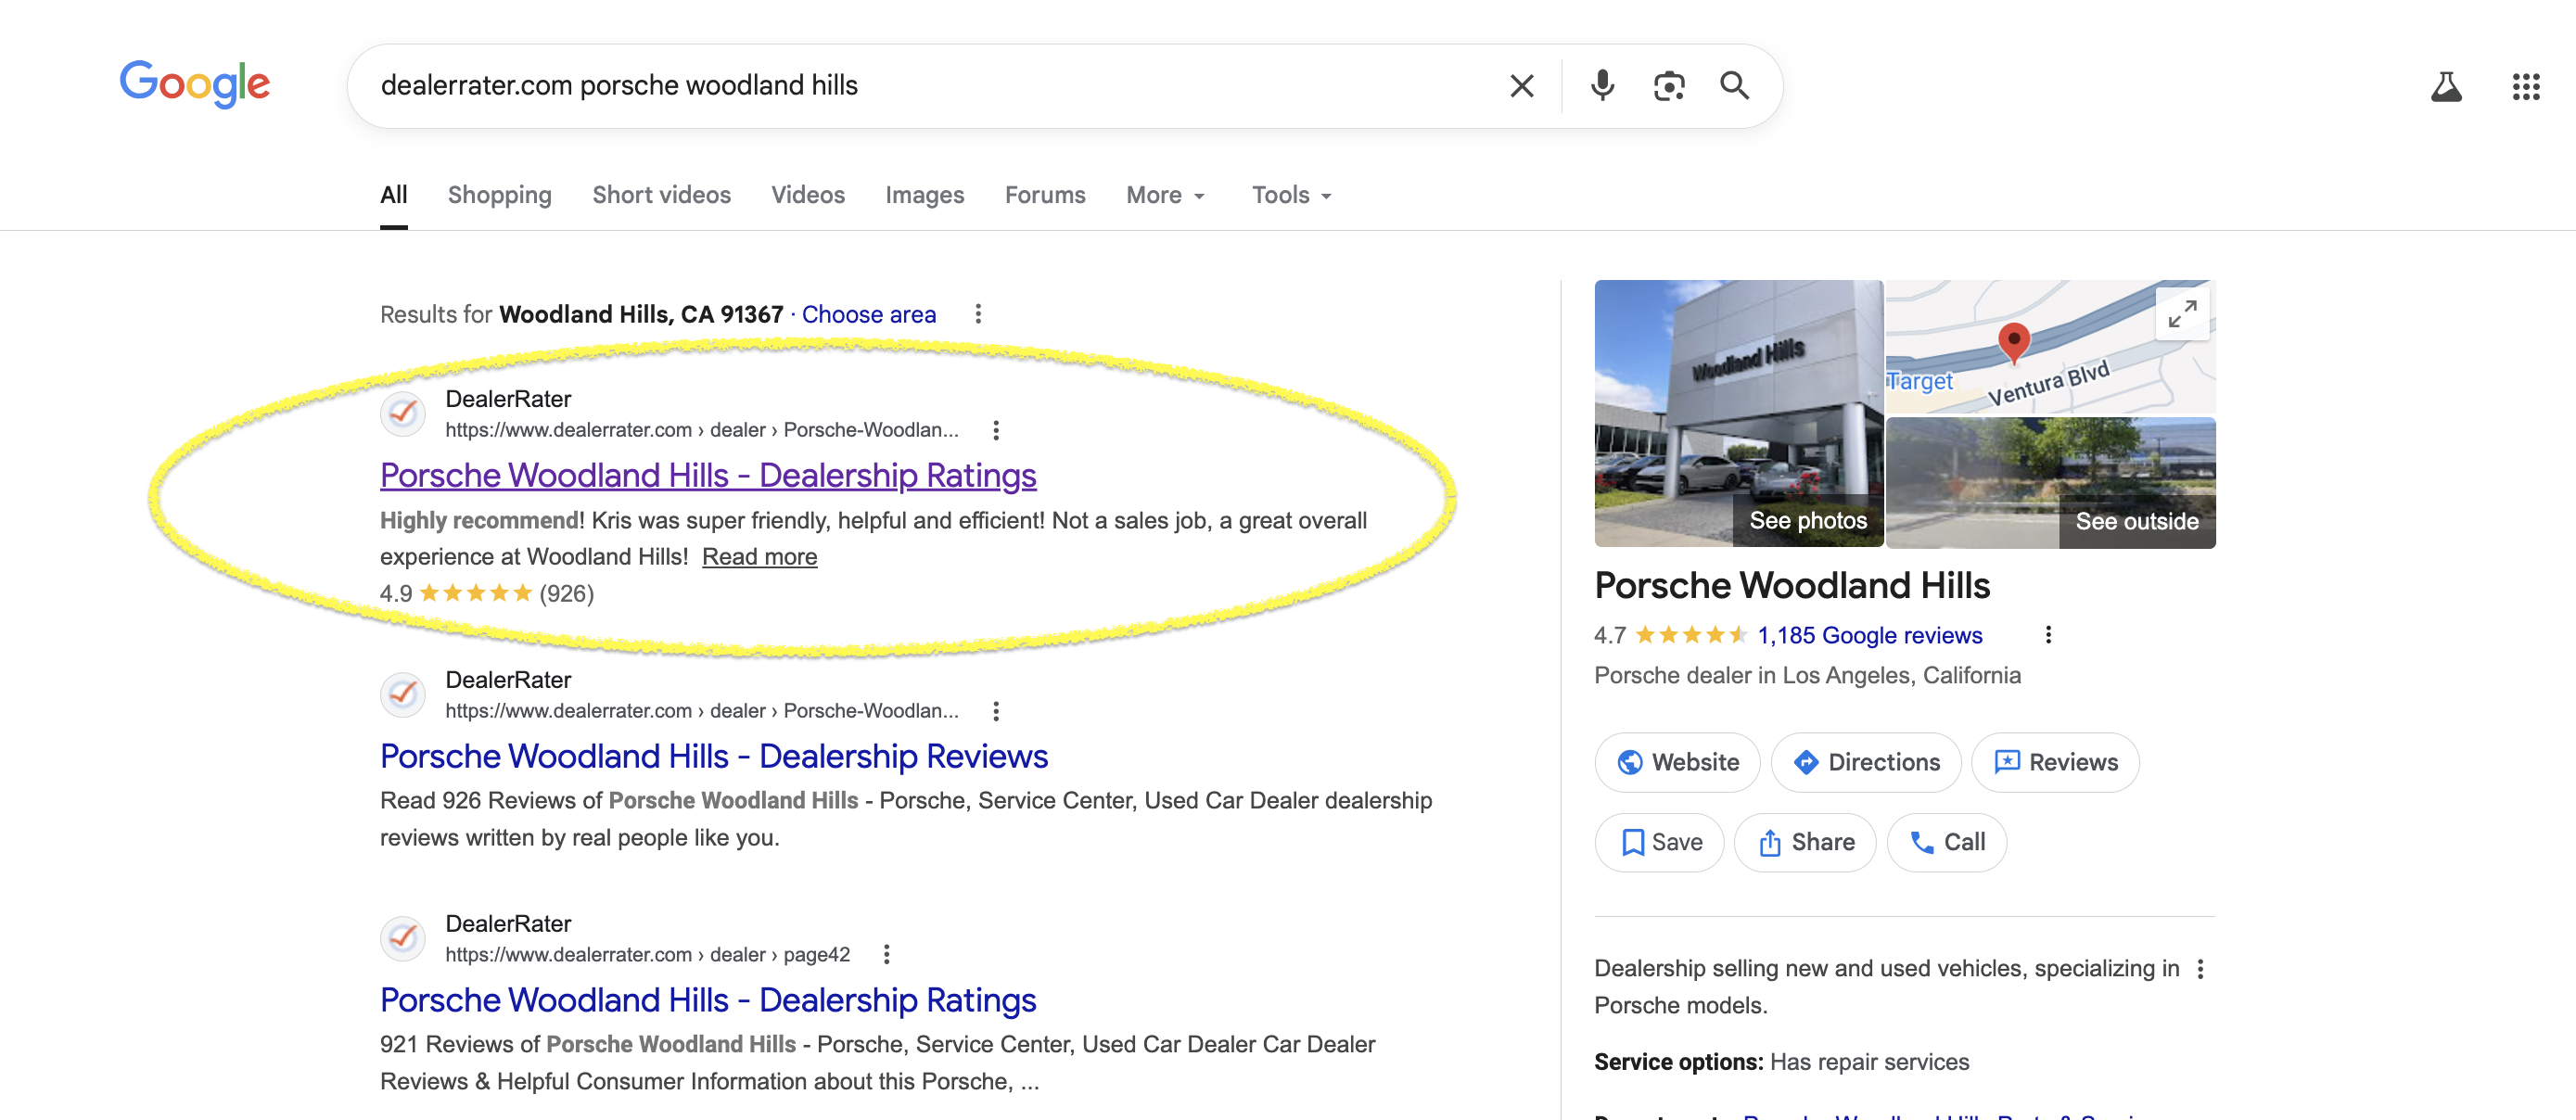The height and width of the screenshot is (1120, 2576).
Task: Start voice search with microphone icon
Action: [x=1602, y=86]
